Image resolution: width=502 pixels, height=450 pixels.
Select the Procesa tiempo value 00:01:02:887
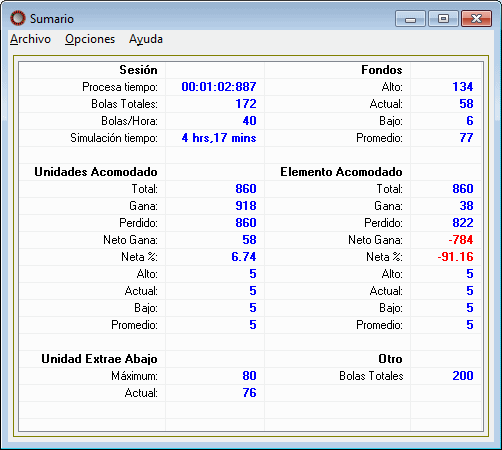(219, 87)
